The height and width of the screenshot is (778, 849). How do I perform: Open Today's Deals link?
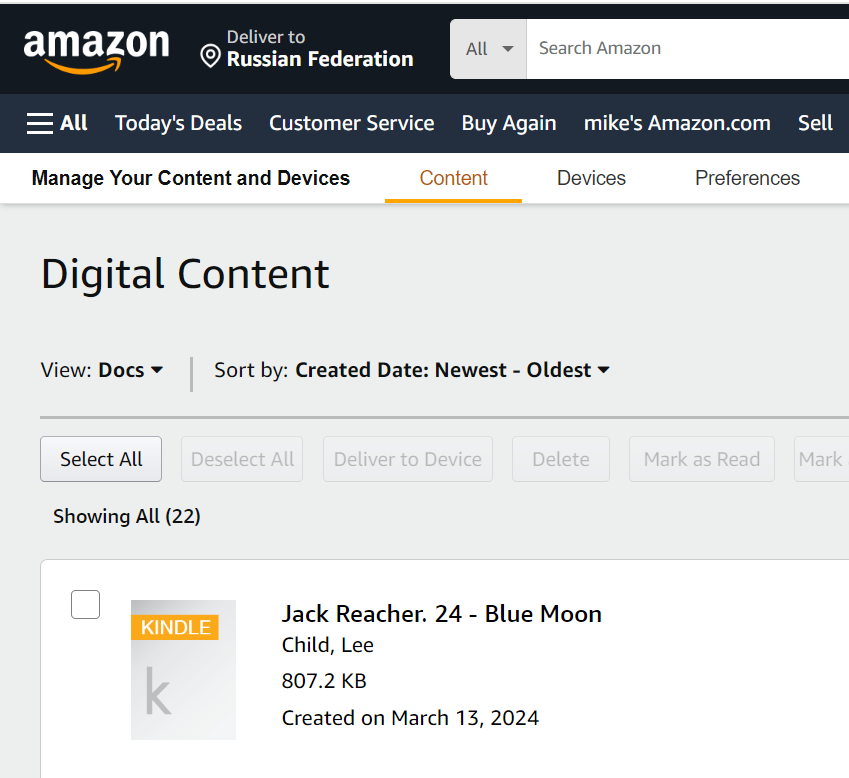click(x=178, y=123)
